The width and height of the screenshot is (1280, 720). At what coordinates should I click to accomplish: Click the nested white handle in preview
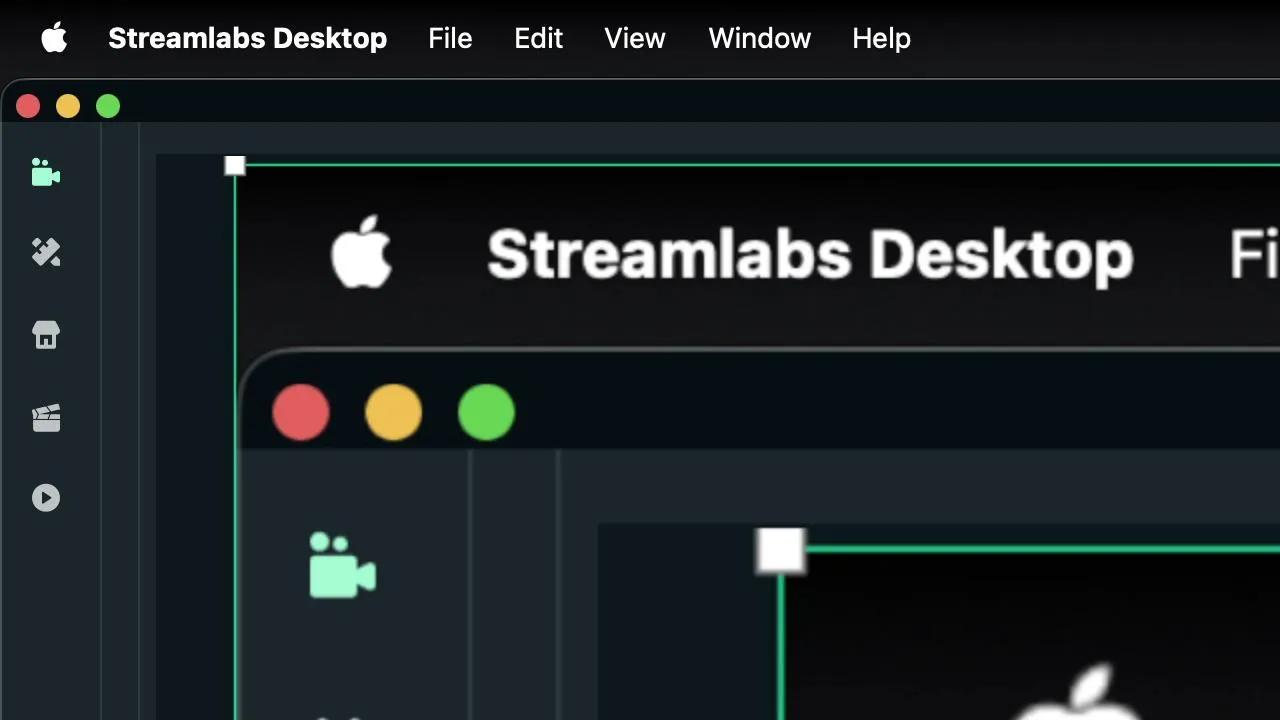click(x=781, y=550)
